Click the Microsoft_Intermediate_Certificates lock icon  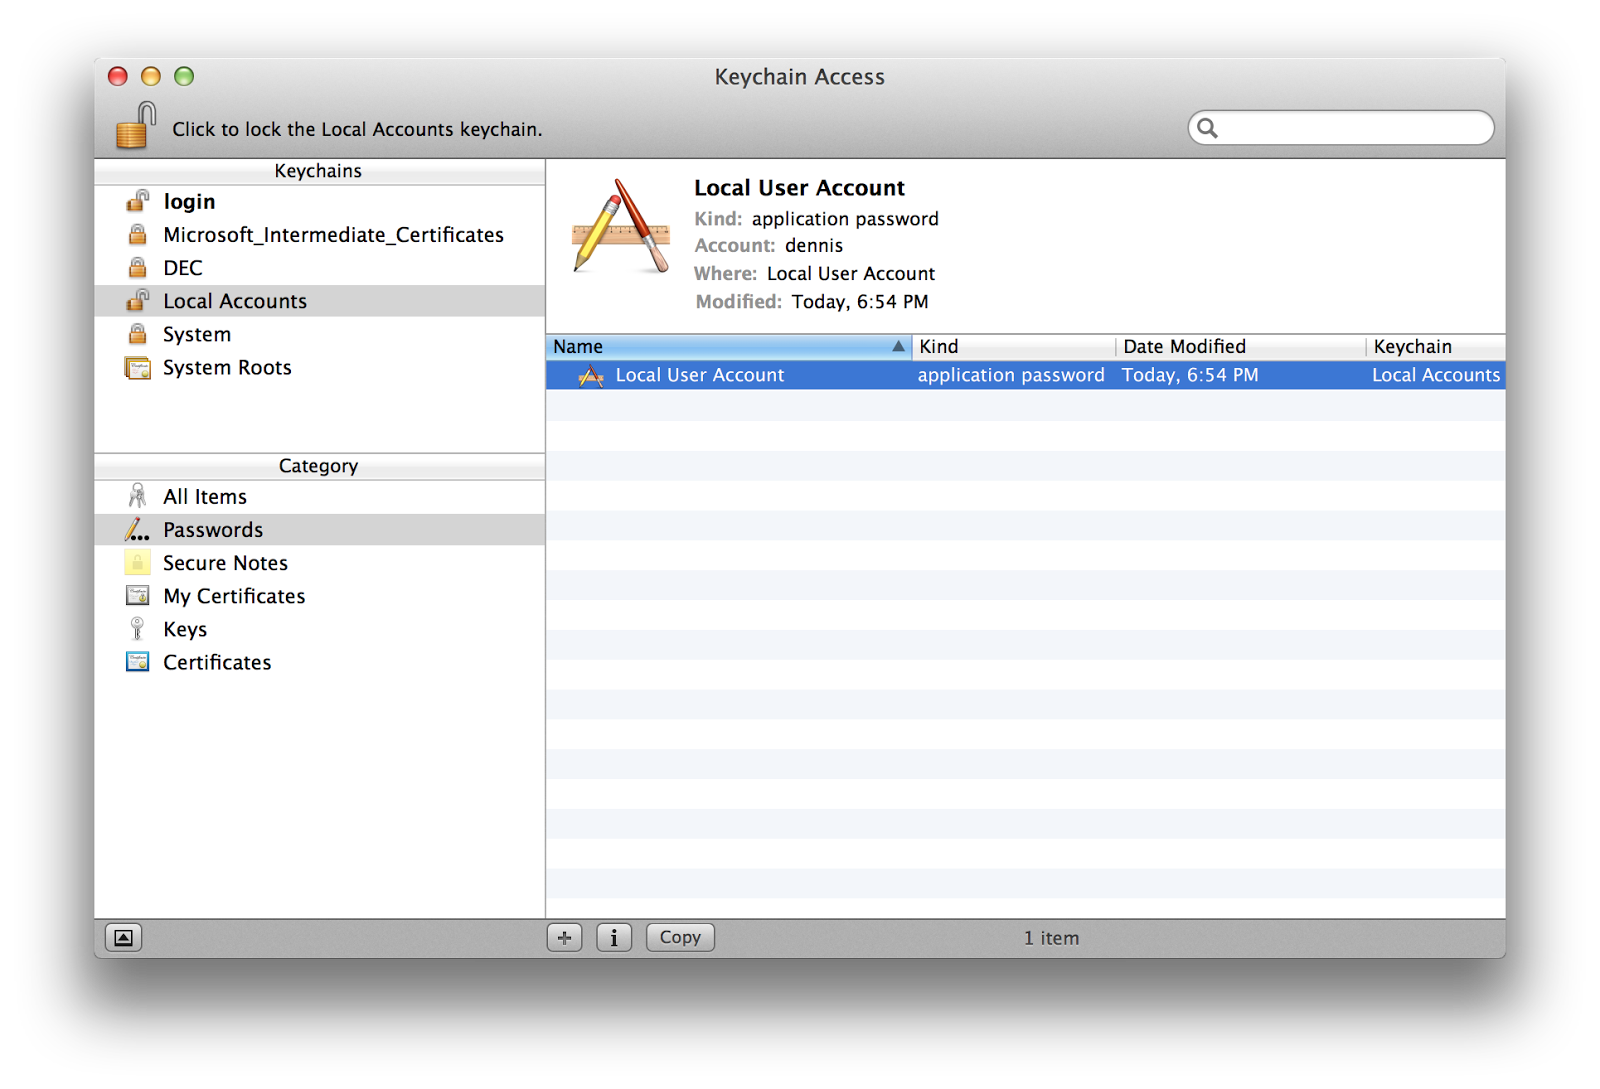(137, 234)
